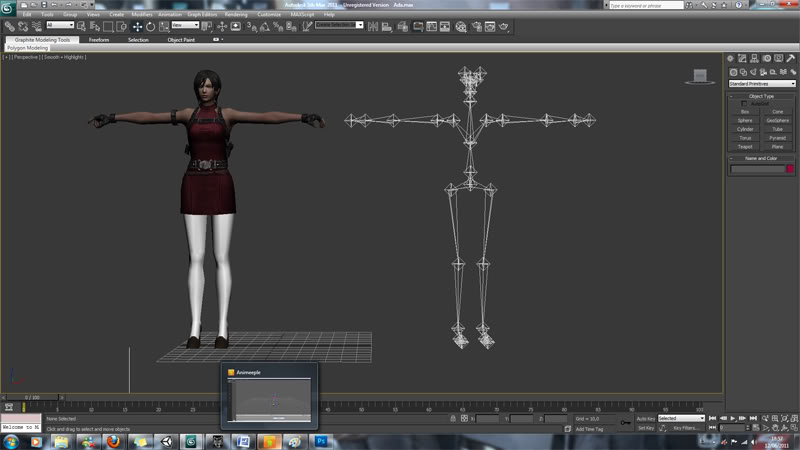Click the Zoom Extents All icon
800x450 pixels.
[x=794, y=418]
